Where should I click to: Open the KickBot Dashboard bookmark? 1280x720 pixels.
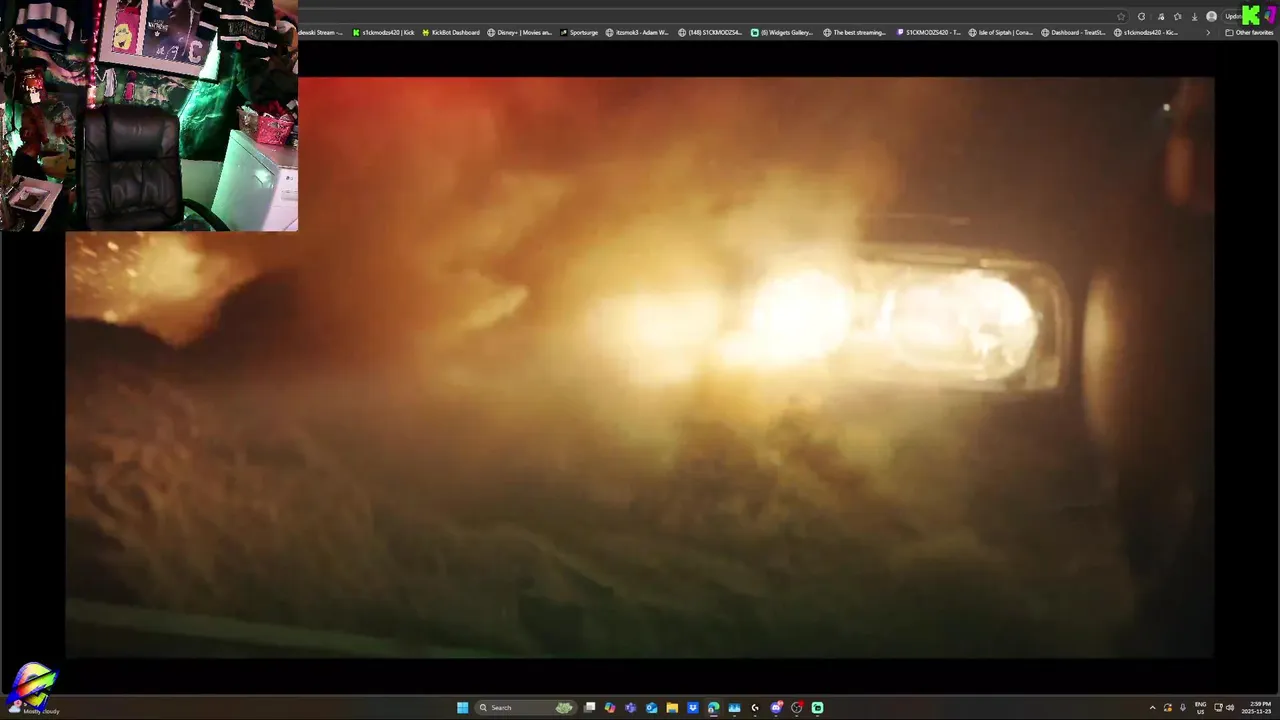[451, 32]
